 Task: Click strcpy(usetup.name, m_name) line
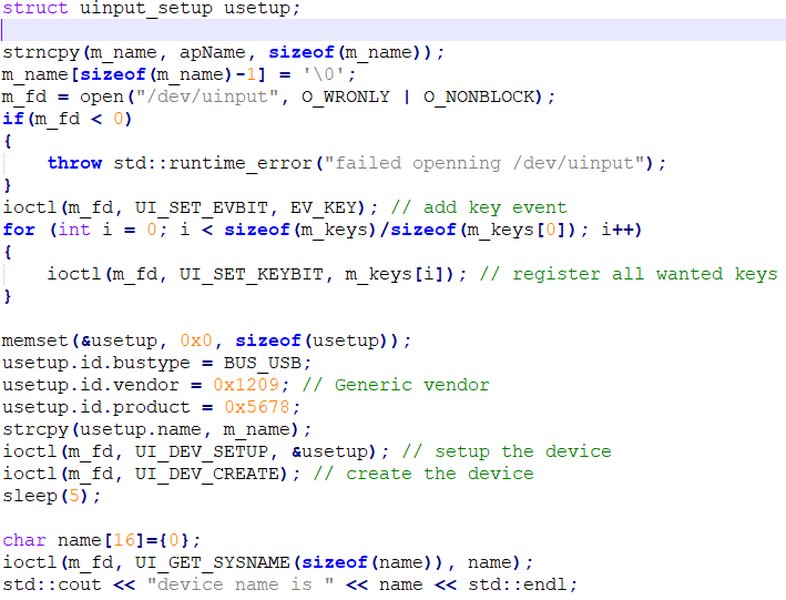click(x=157, y=430)
